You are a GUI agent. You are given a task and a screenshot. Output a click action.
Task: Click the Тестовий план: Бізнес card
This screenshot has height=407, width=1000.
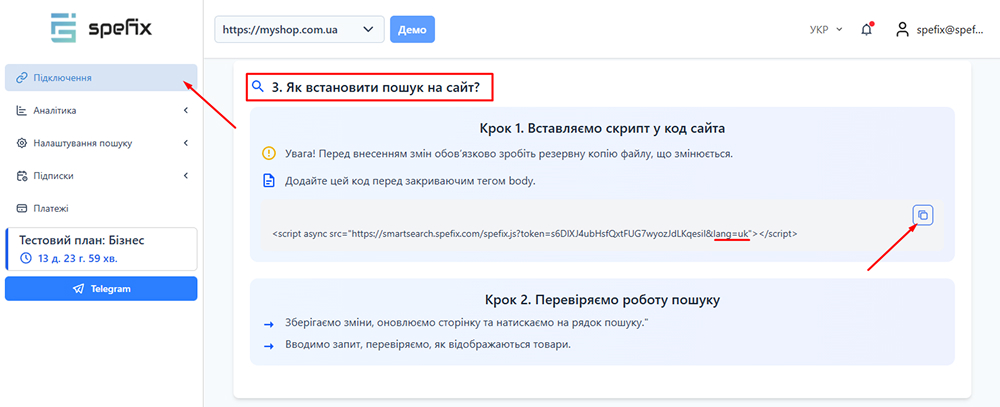point(101,249)
